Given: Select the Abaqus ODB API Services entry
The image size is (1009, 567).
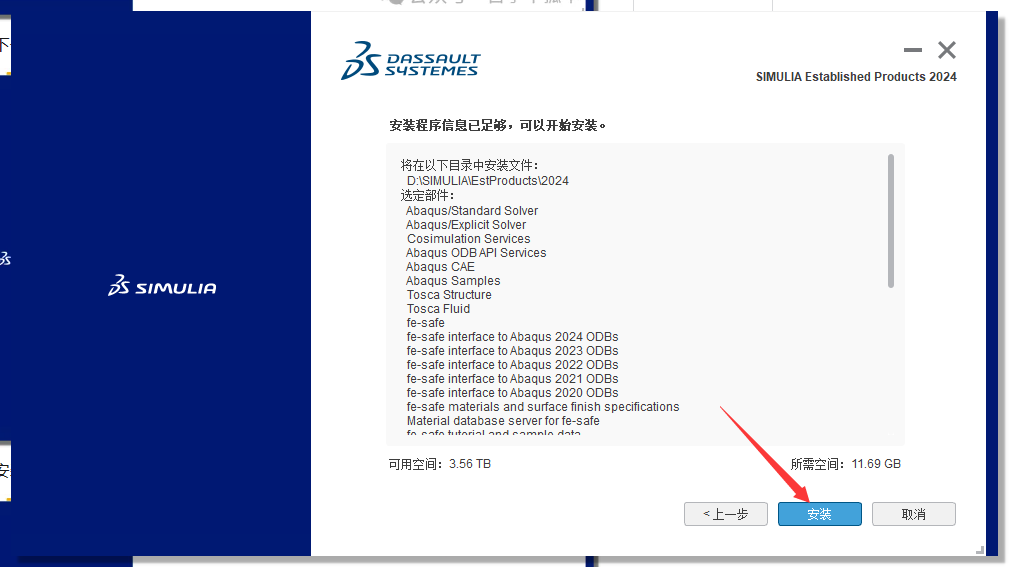Looking at the screenshot, I should click(x=476, y=253).
